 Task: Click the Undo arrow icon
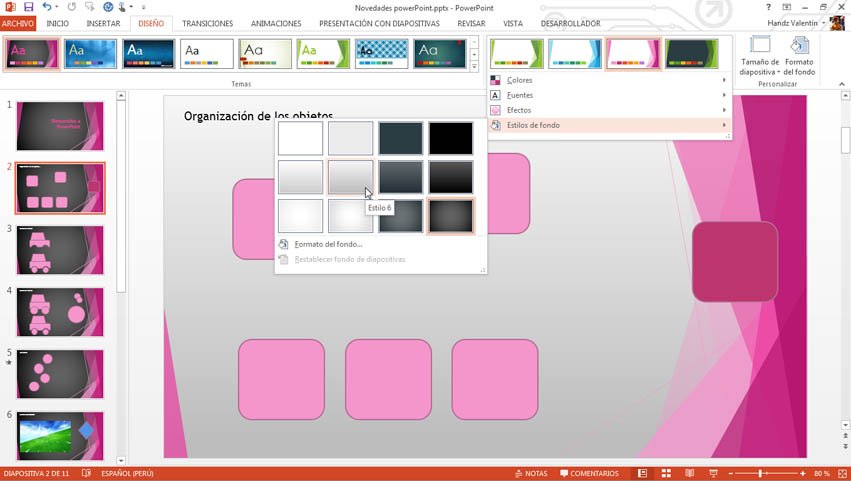point(47,7)
